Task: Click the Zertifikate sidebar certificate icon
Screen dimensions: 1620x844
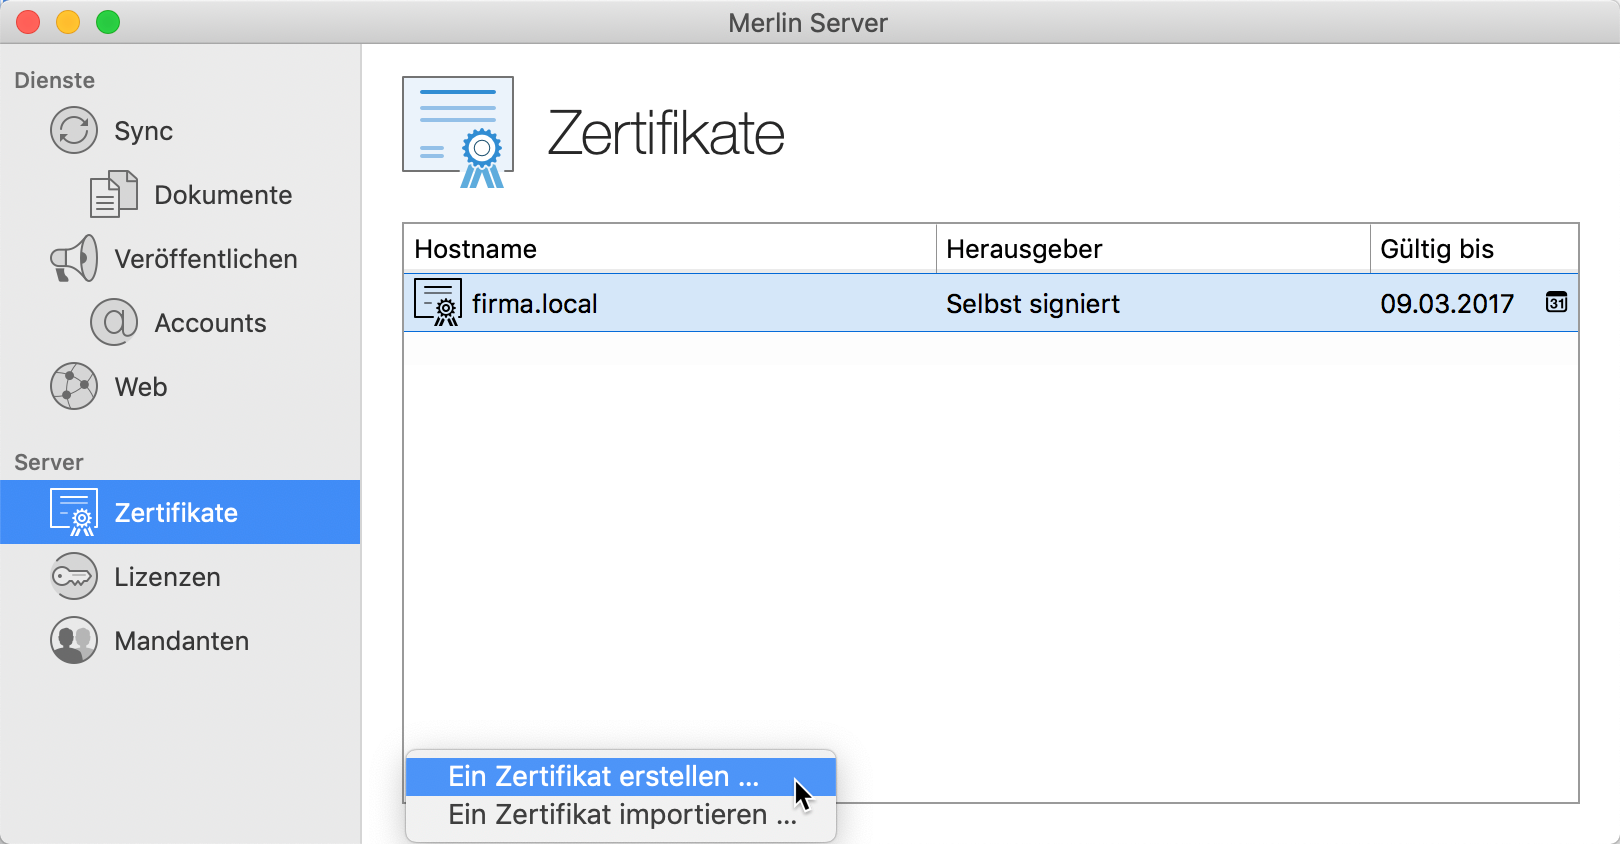Action: click(74, 512)
